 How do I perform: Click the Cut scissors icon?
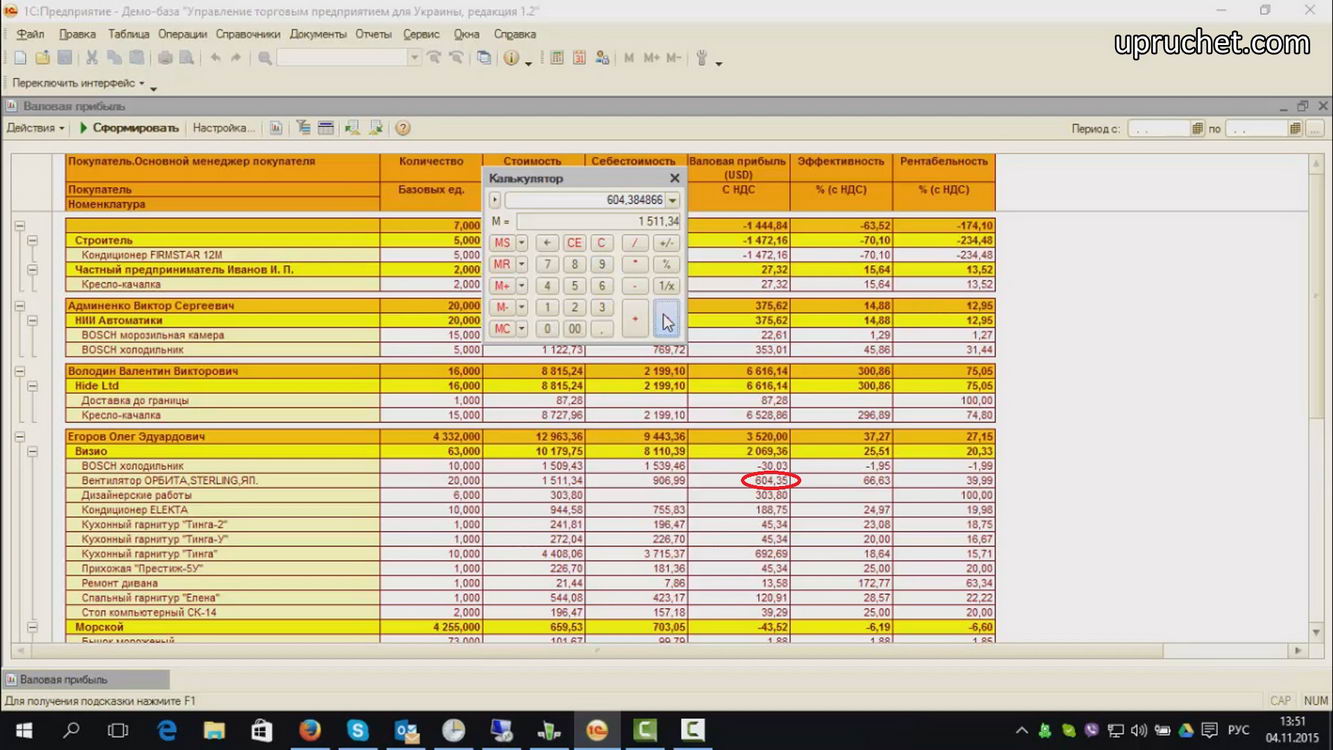point(91,59)
